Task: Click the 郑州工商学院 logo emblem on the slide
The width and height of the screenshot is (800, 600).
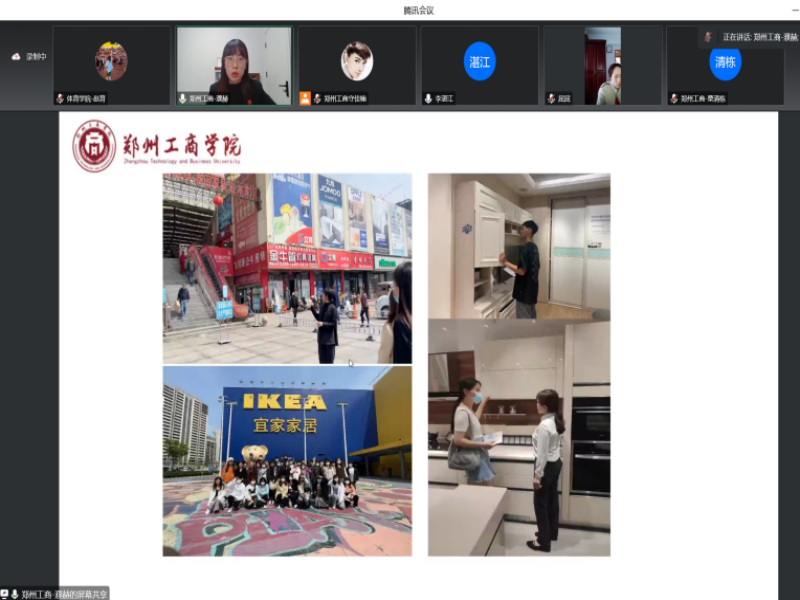Action: coord(94,146)
